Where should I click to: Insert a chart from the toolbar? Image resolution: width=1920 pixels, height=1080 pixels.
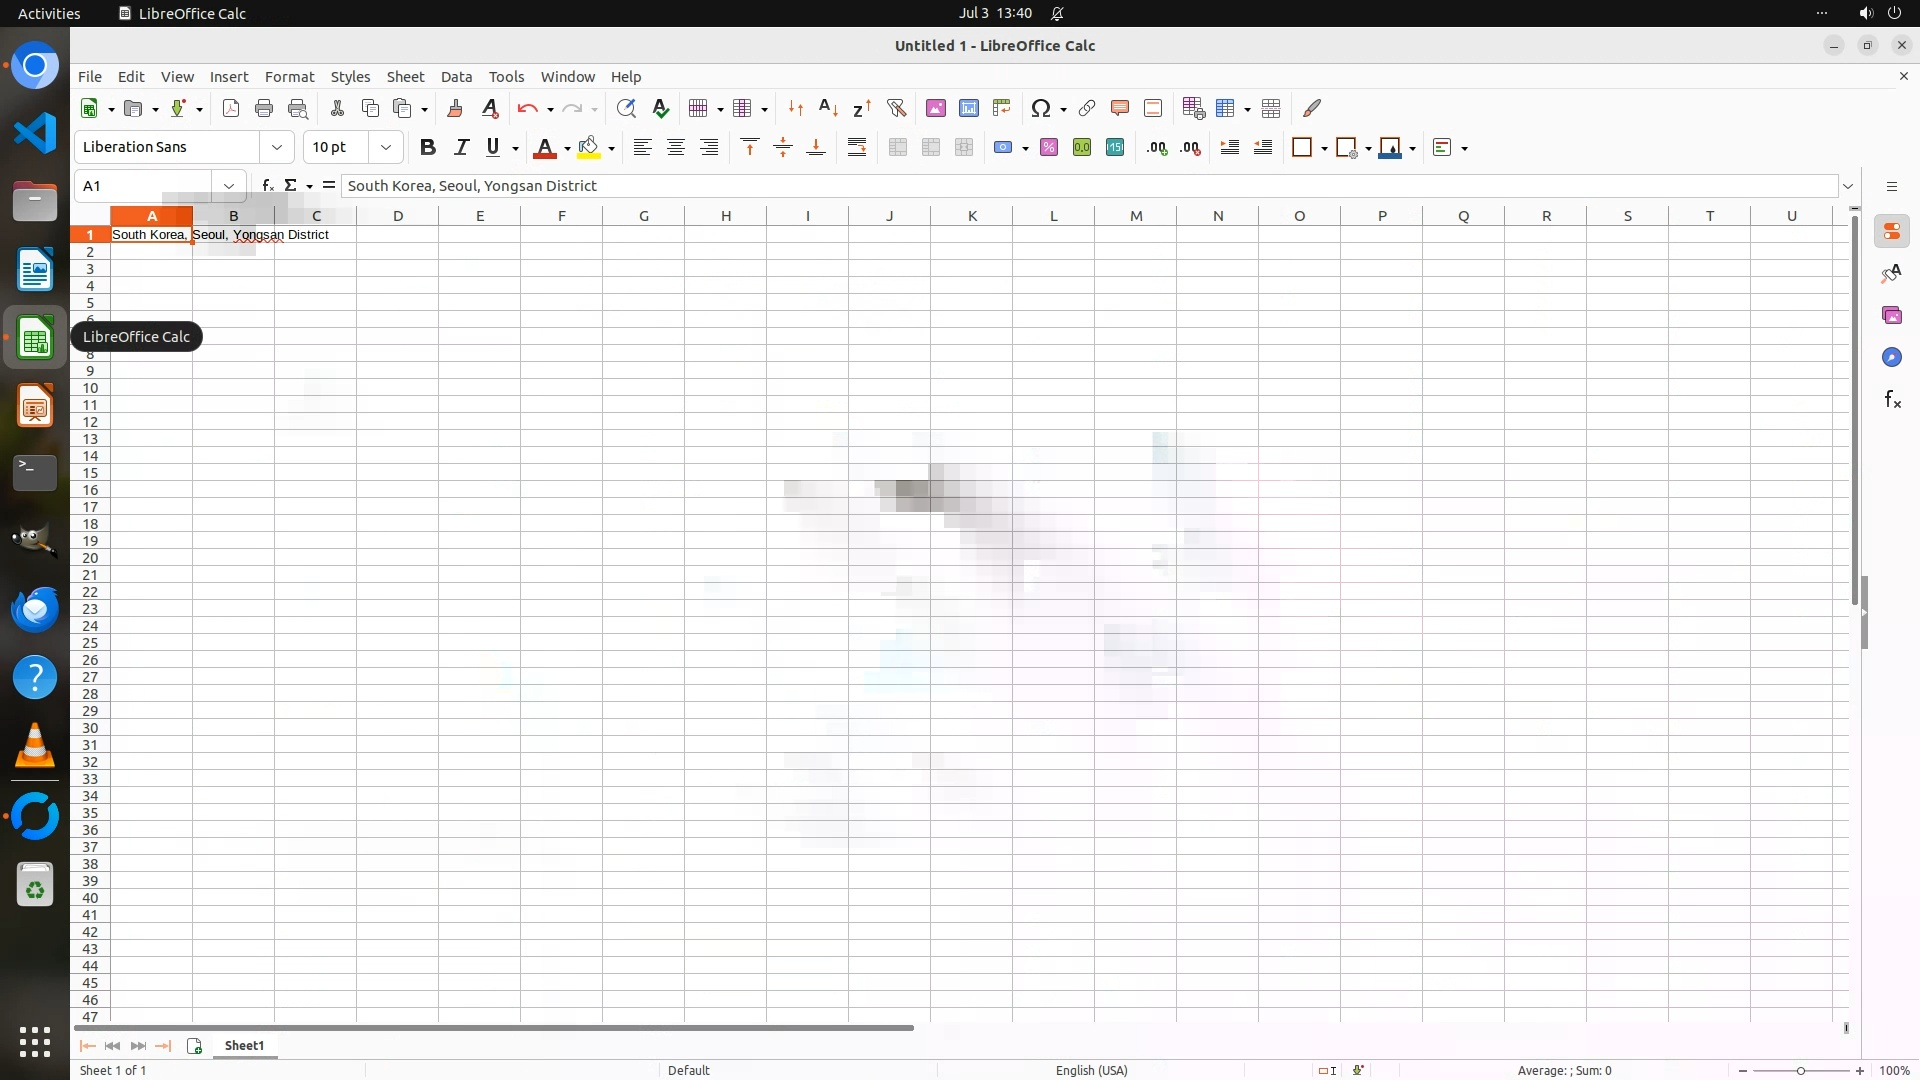(x=968, y=108)
